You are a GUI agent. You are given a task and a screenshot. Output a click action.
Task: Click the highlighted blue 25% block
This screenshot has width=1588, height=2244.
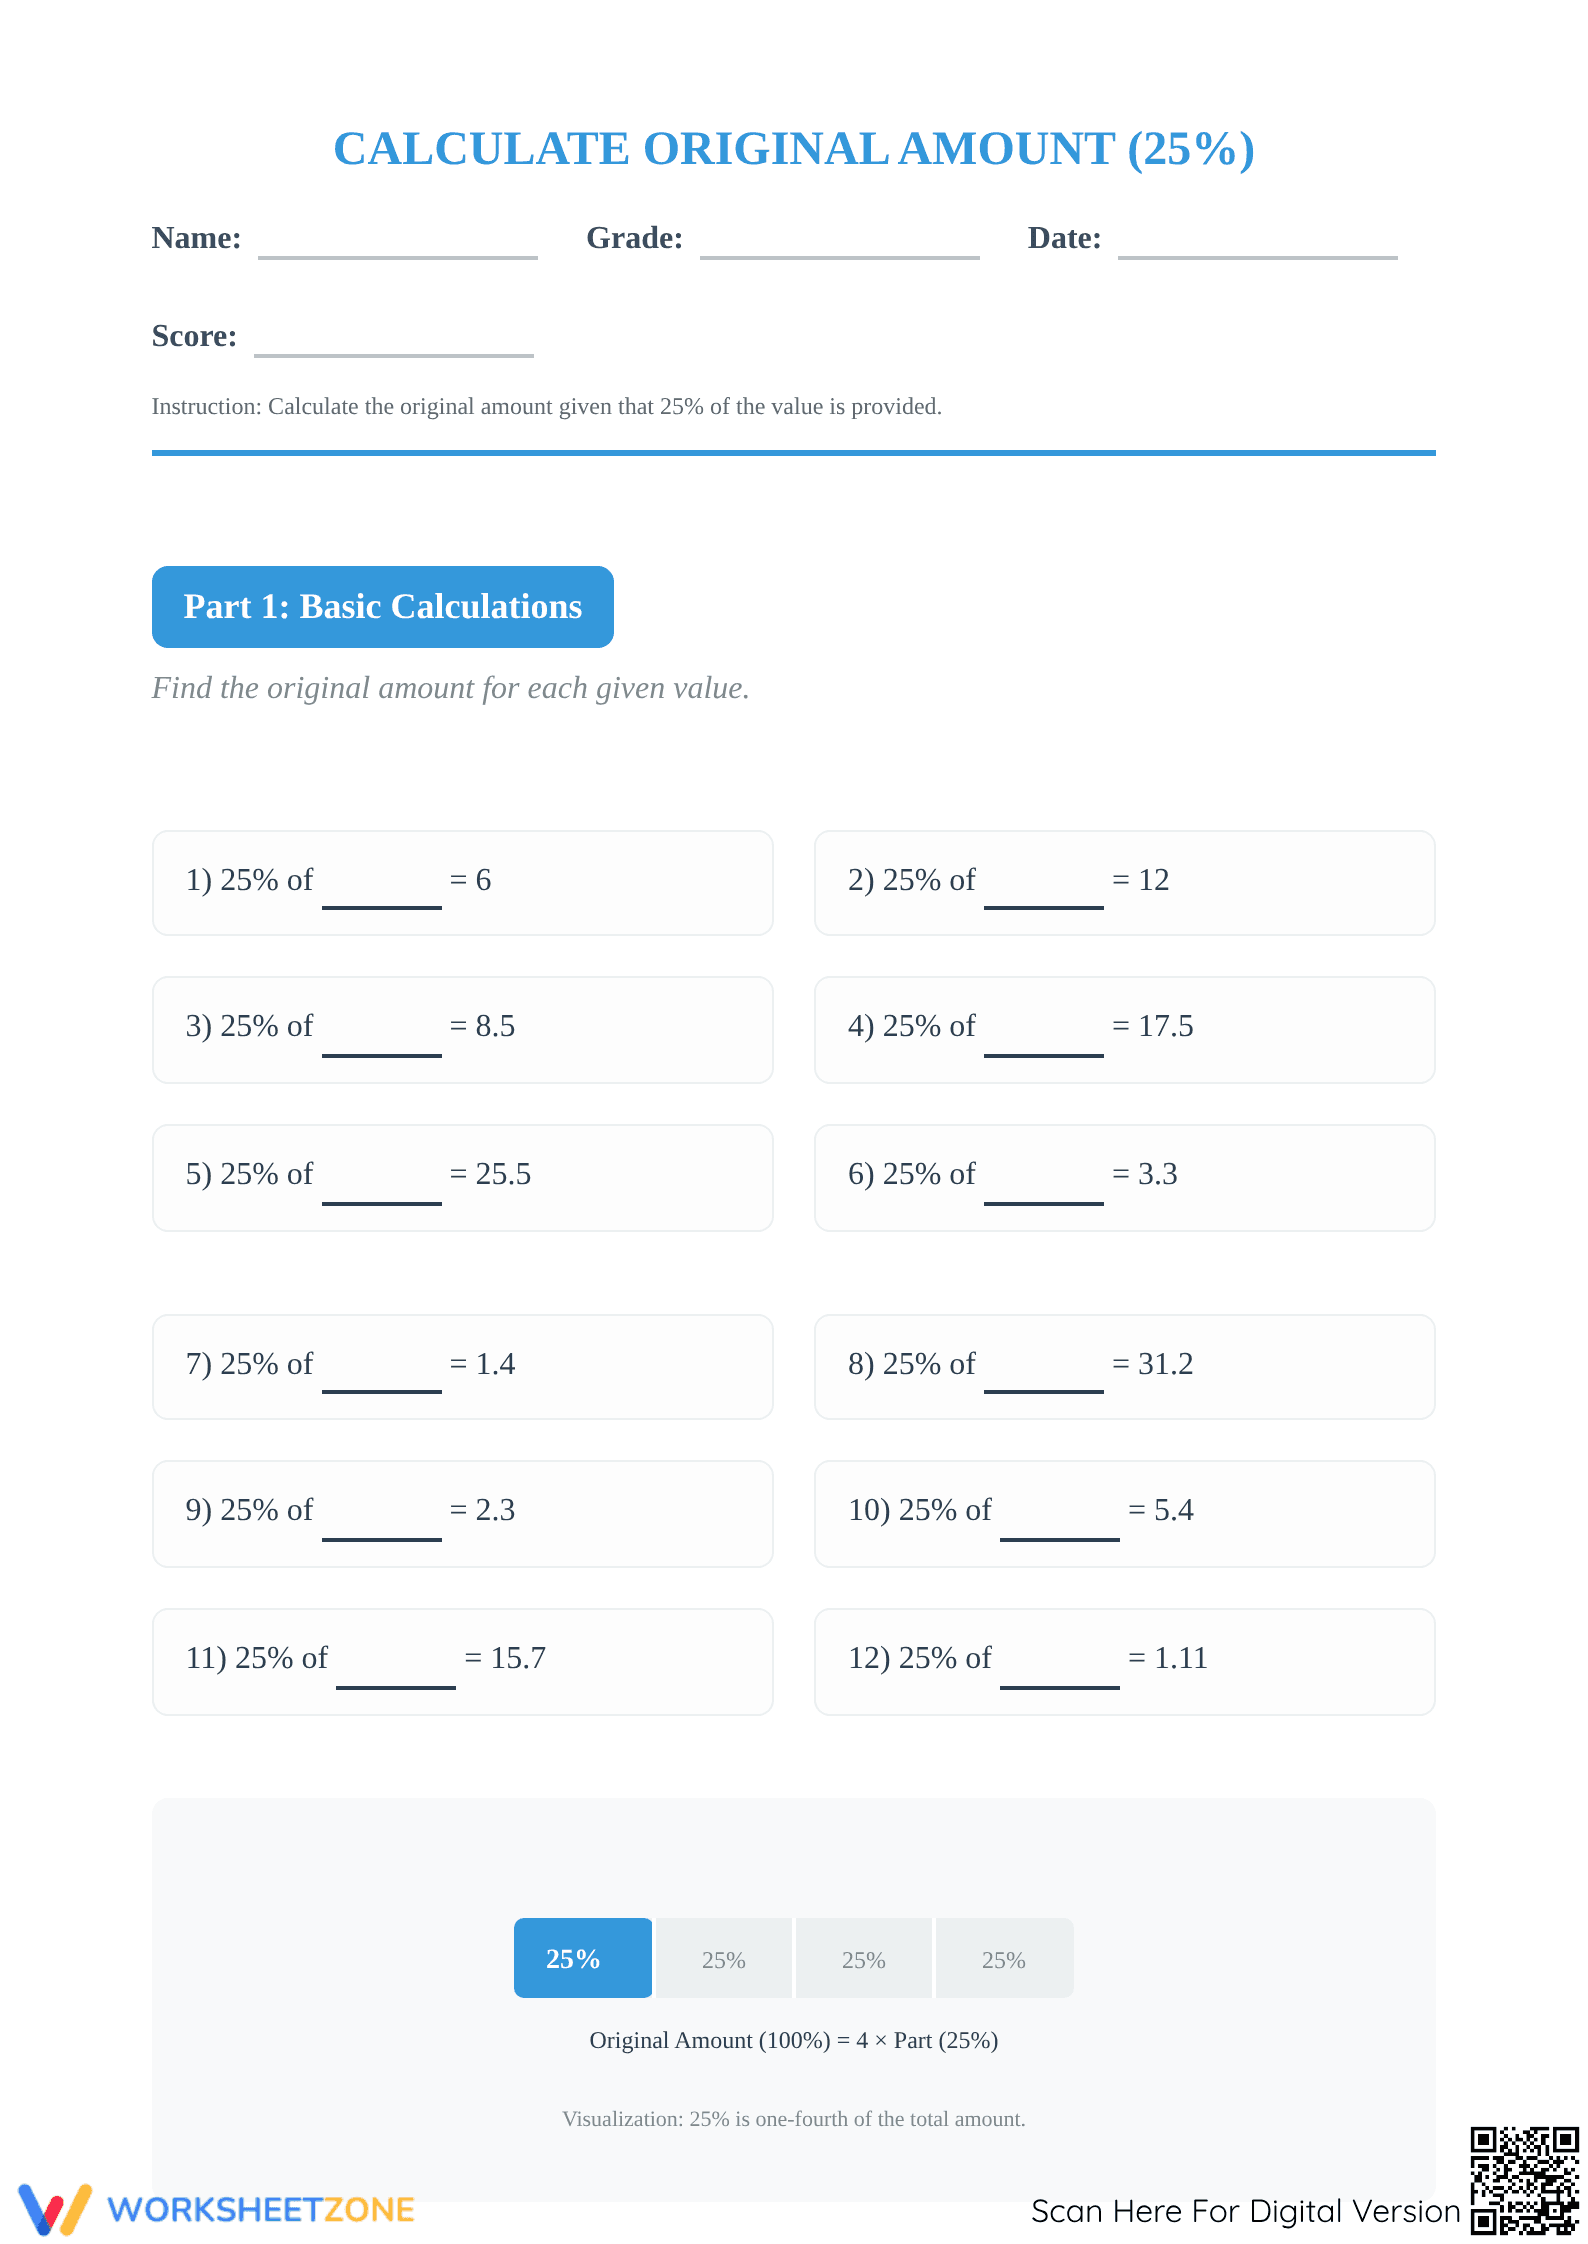583,1958
